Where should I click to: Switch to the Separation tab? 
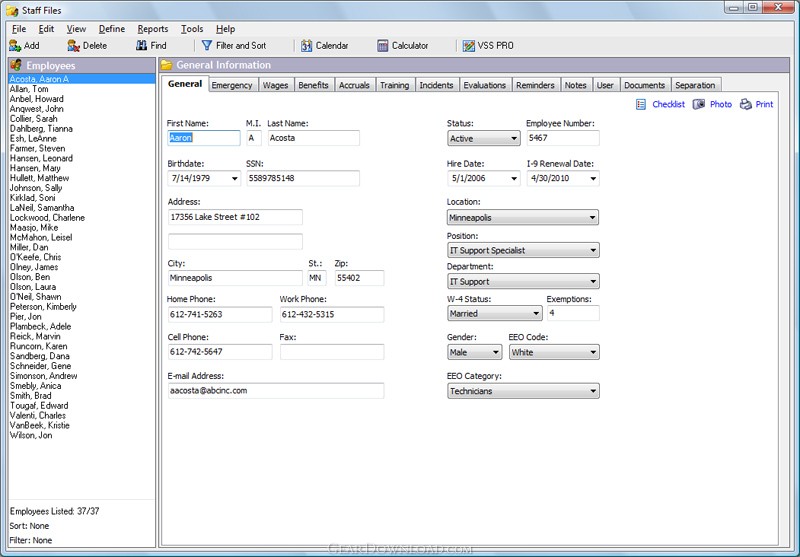[695, 85]
